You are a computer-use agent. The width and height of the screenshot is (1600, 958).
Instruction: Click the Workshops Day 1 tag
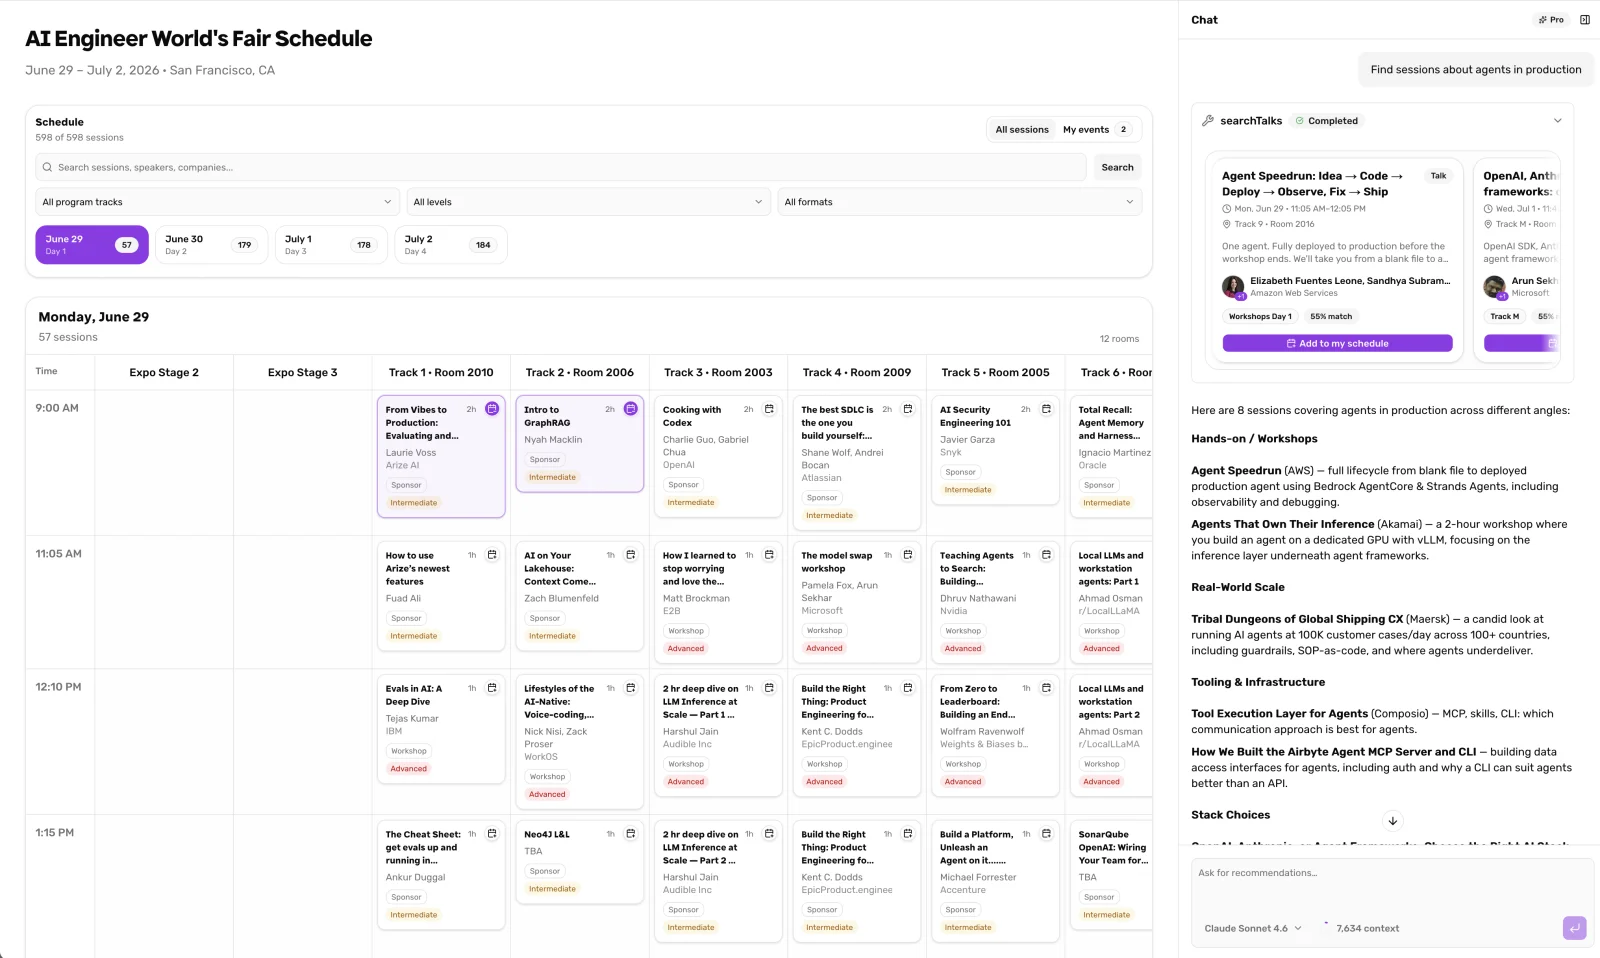point(1260,317)
